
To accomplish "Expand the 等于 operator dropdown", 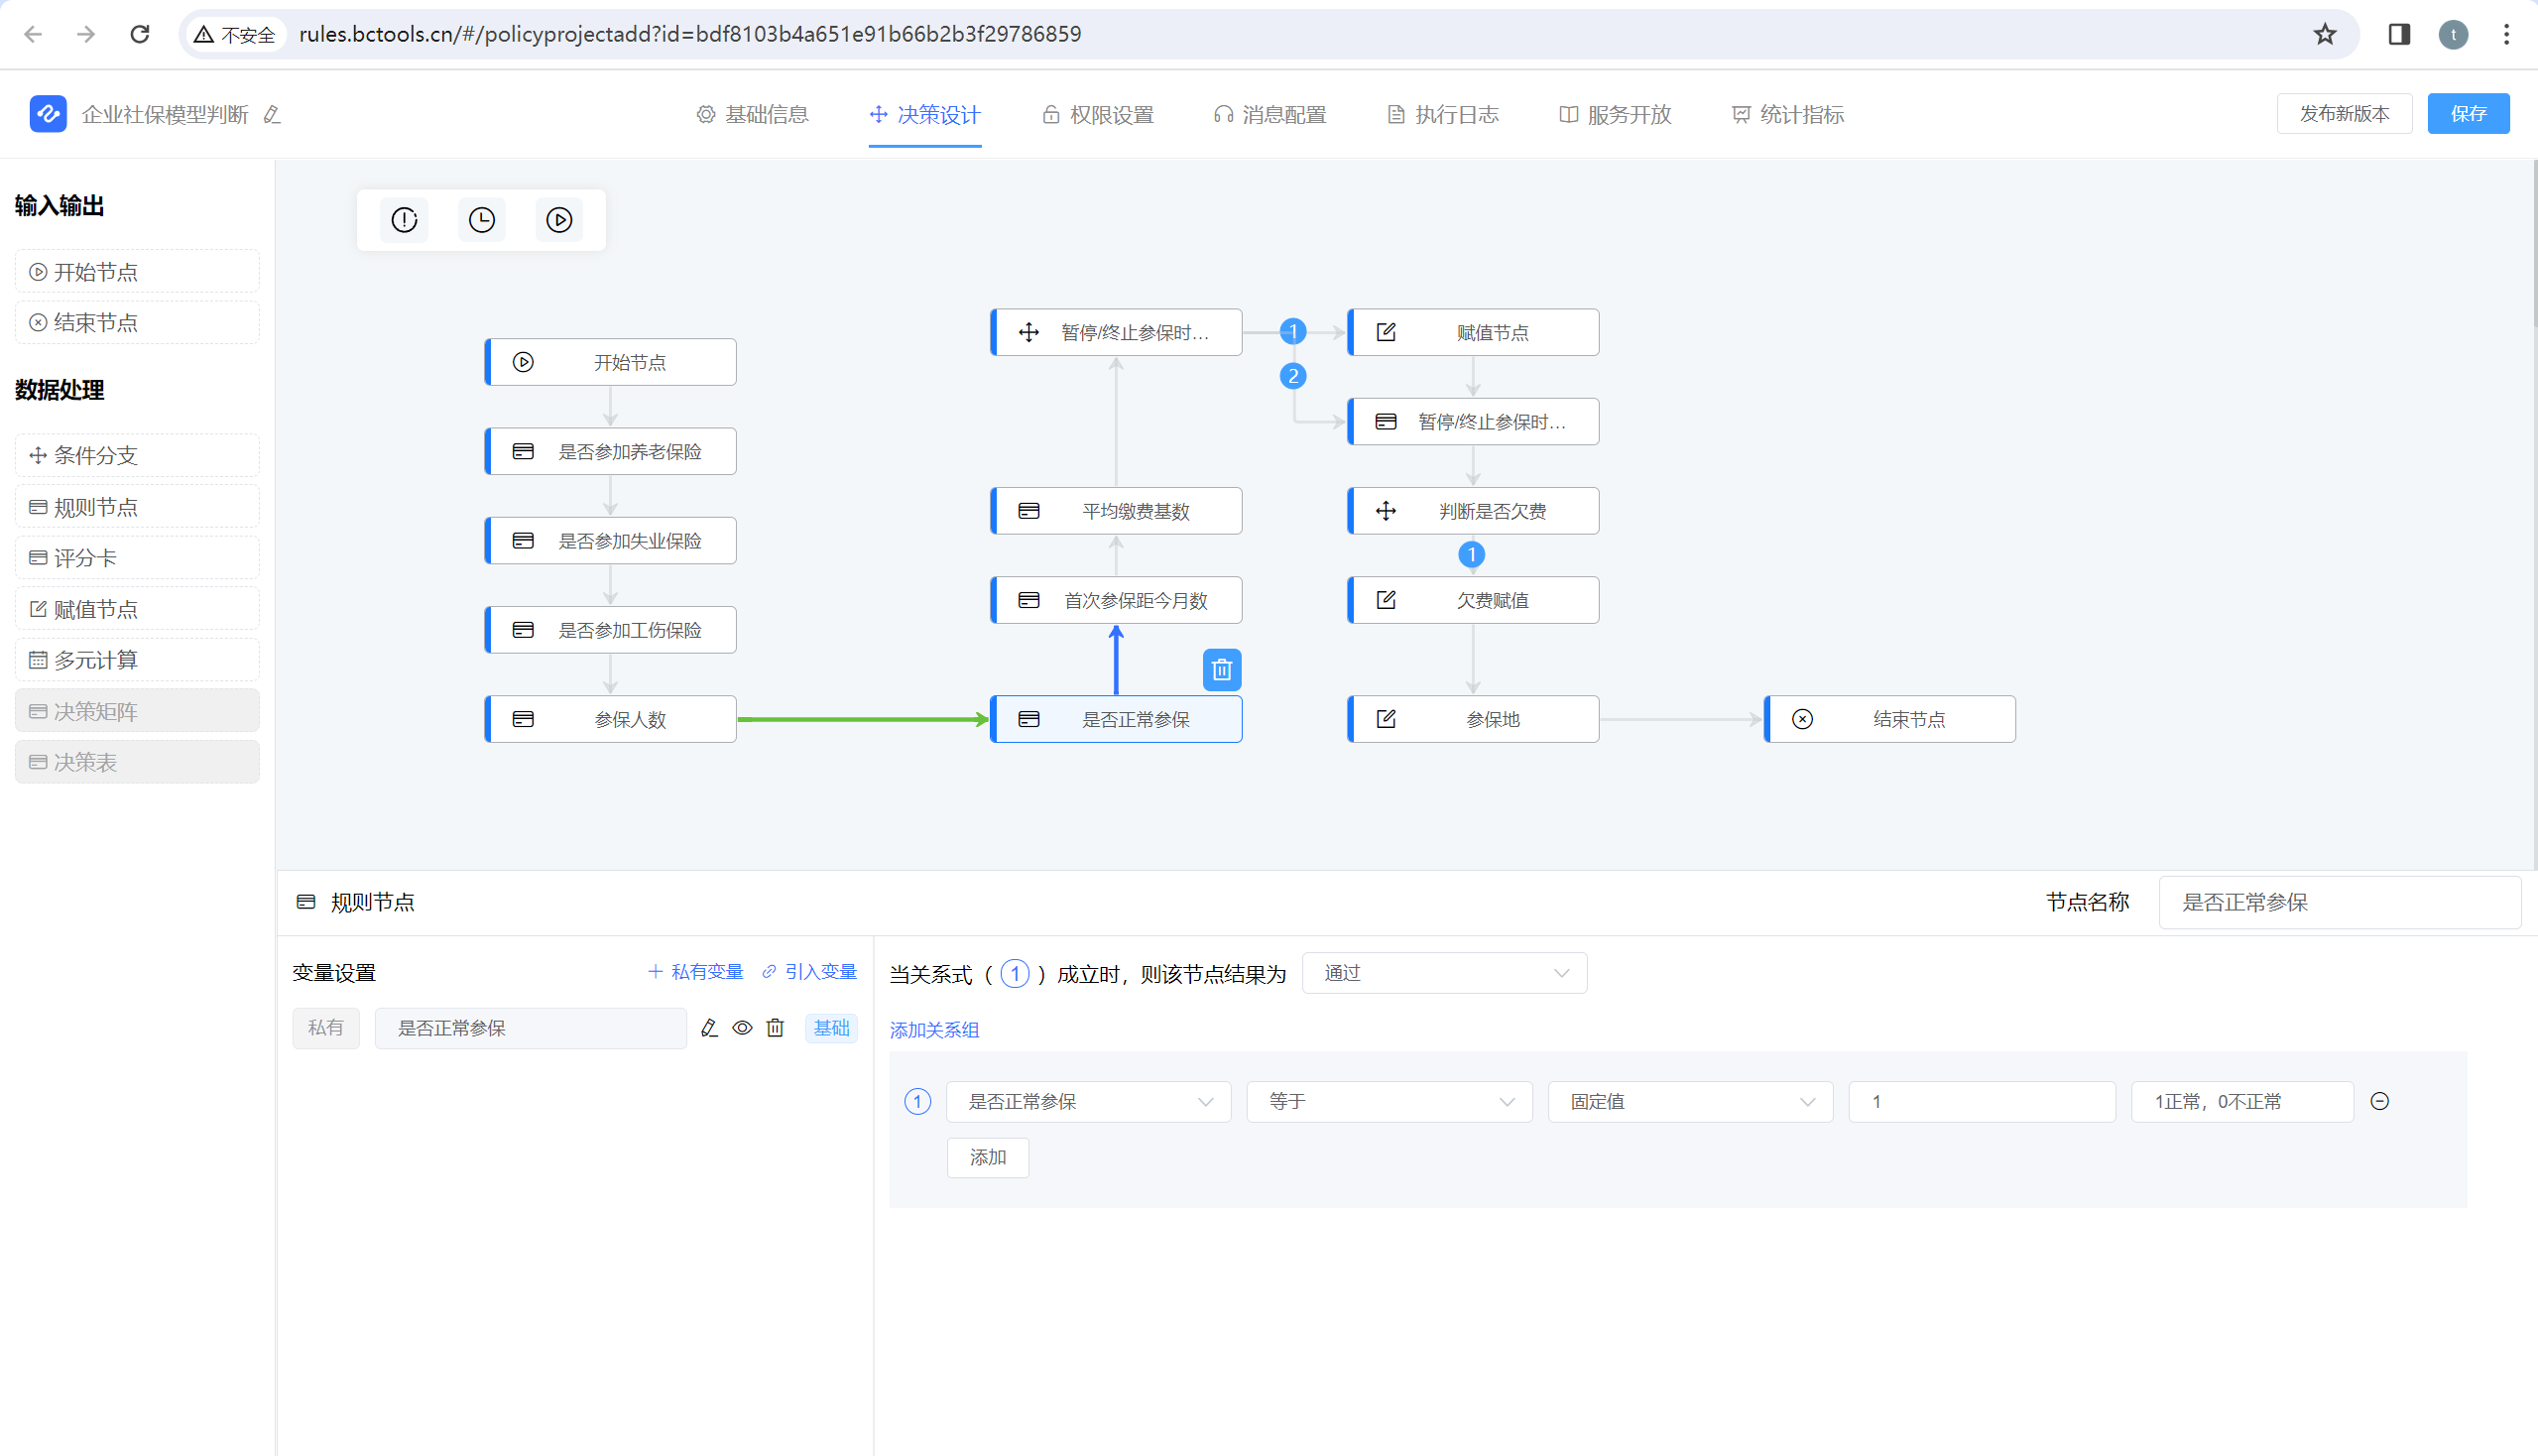I will coord(1388,1101).
